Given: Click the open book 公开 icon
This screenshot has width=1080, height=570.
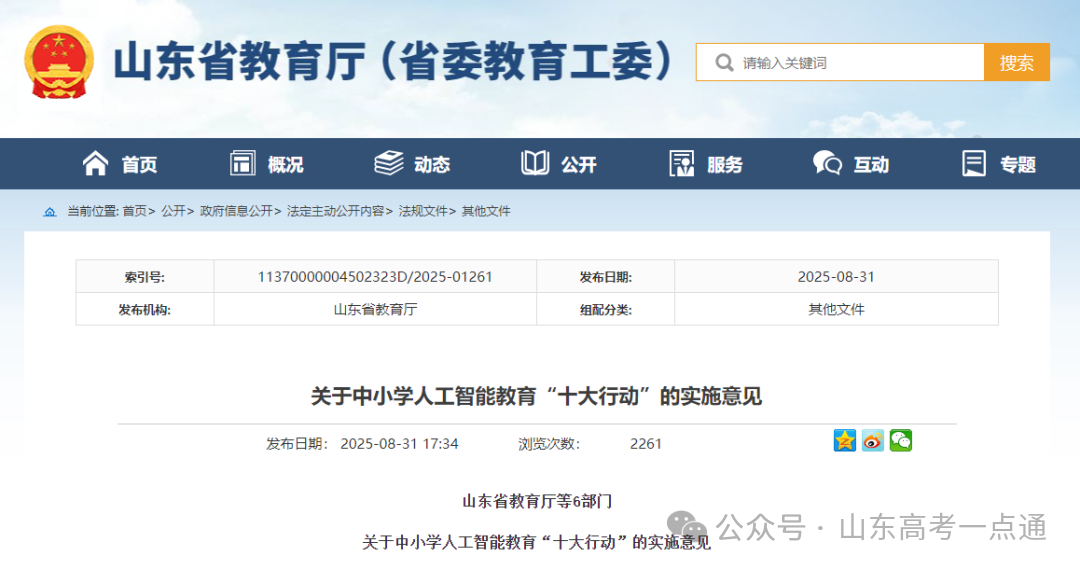Looking at the screenshot, I should tap(535, 164).
